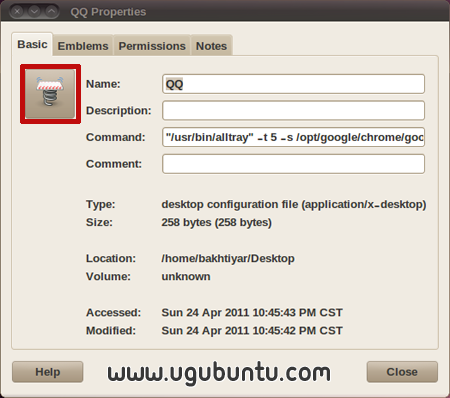Click the launcher icon to change it
This screenshot has height=398, width=450.
click(x=50, y=94)
